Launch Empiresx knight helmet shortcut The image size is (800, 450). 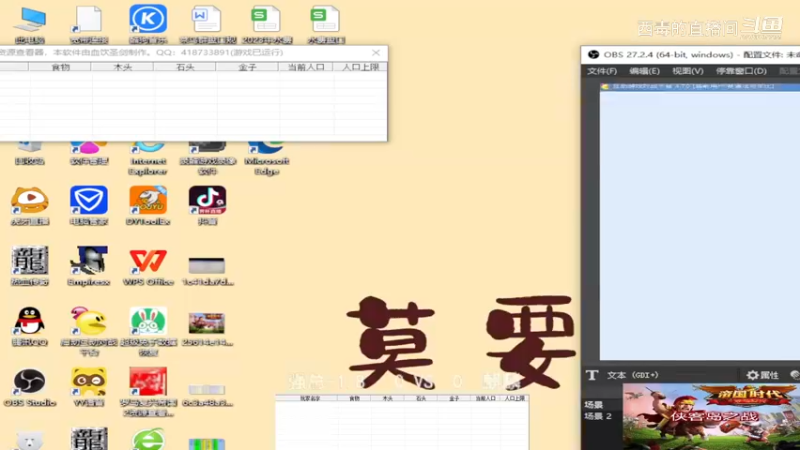[89, 261]
